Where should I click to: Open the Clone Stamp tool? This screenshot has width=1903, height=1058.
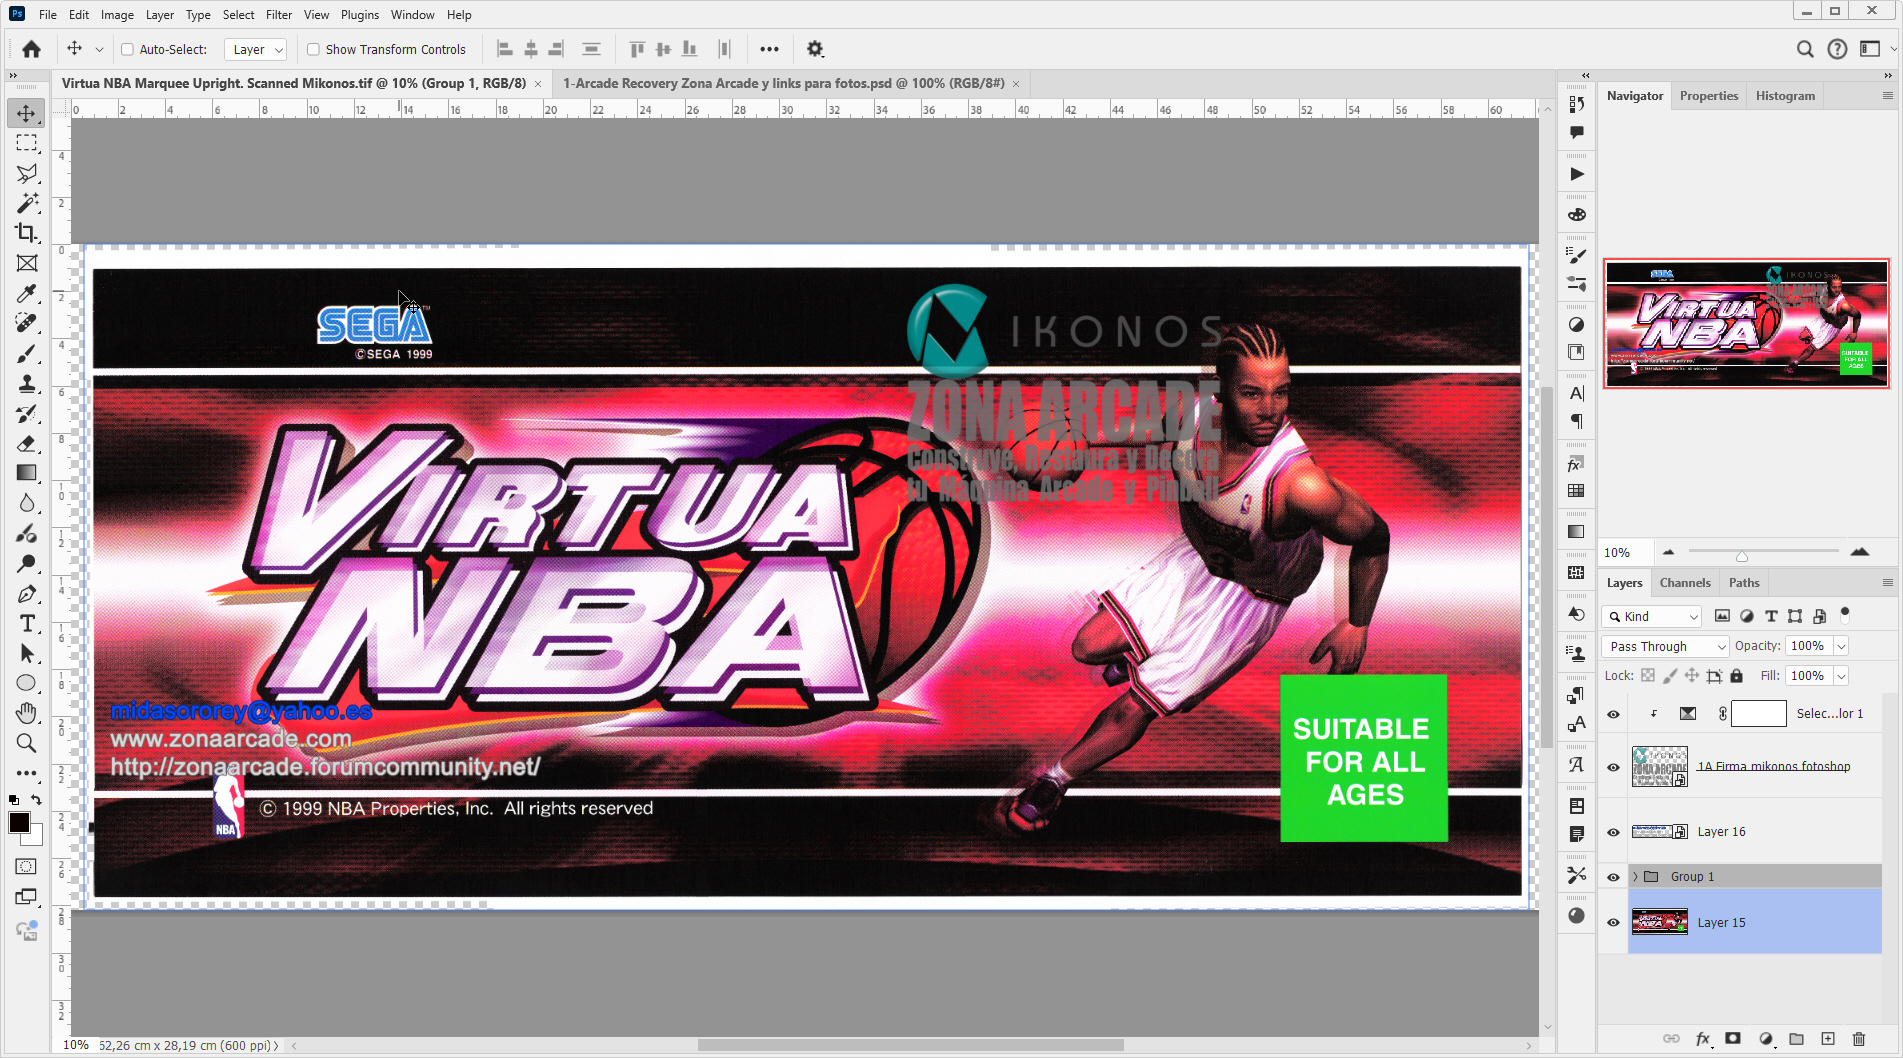point(25,383)
